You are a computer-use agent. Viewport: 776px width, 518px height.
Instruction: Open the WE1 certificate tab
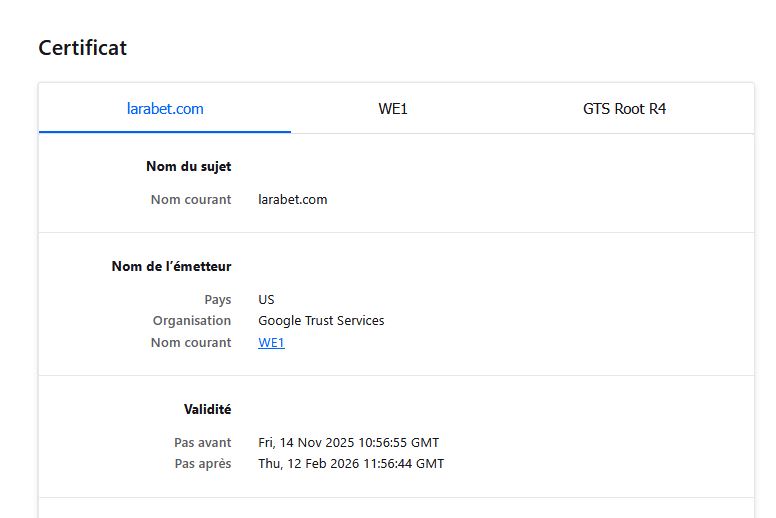(392, 108)
